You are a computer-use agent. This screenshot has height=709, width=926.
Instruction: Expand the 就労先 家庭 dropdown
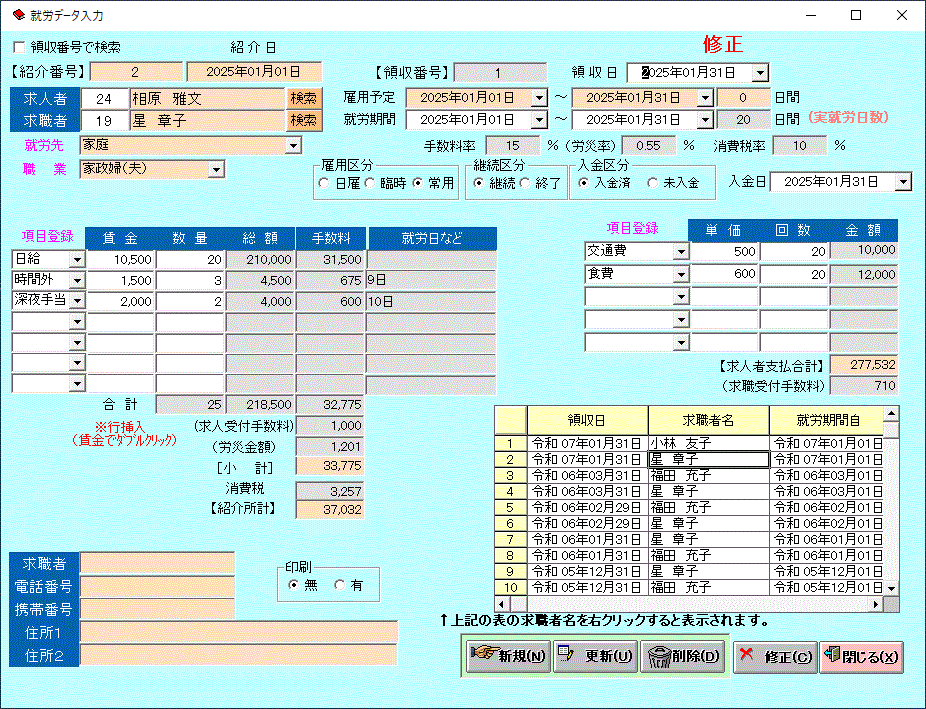click(294, 146)
